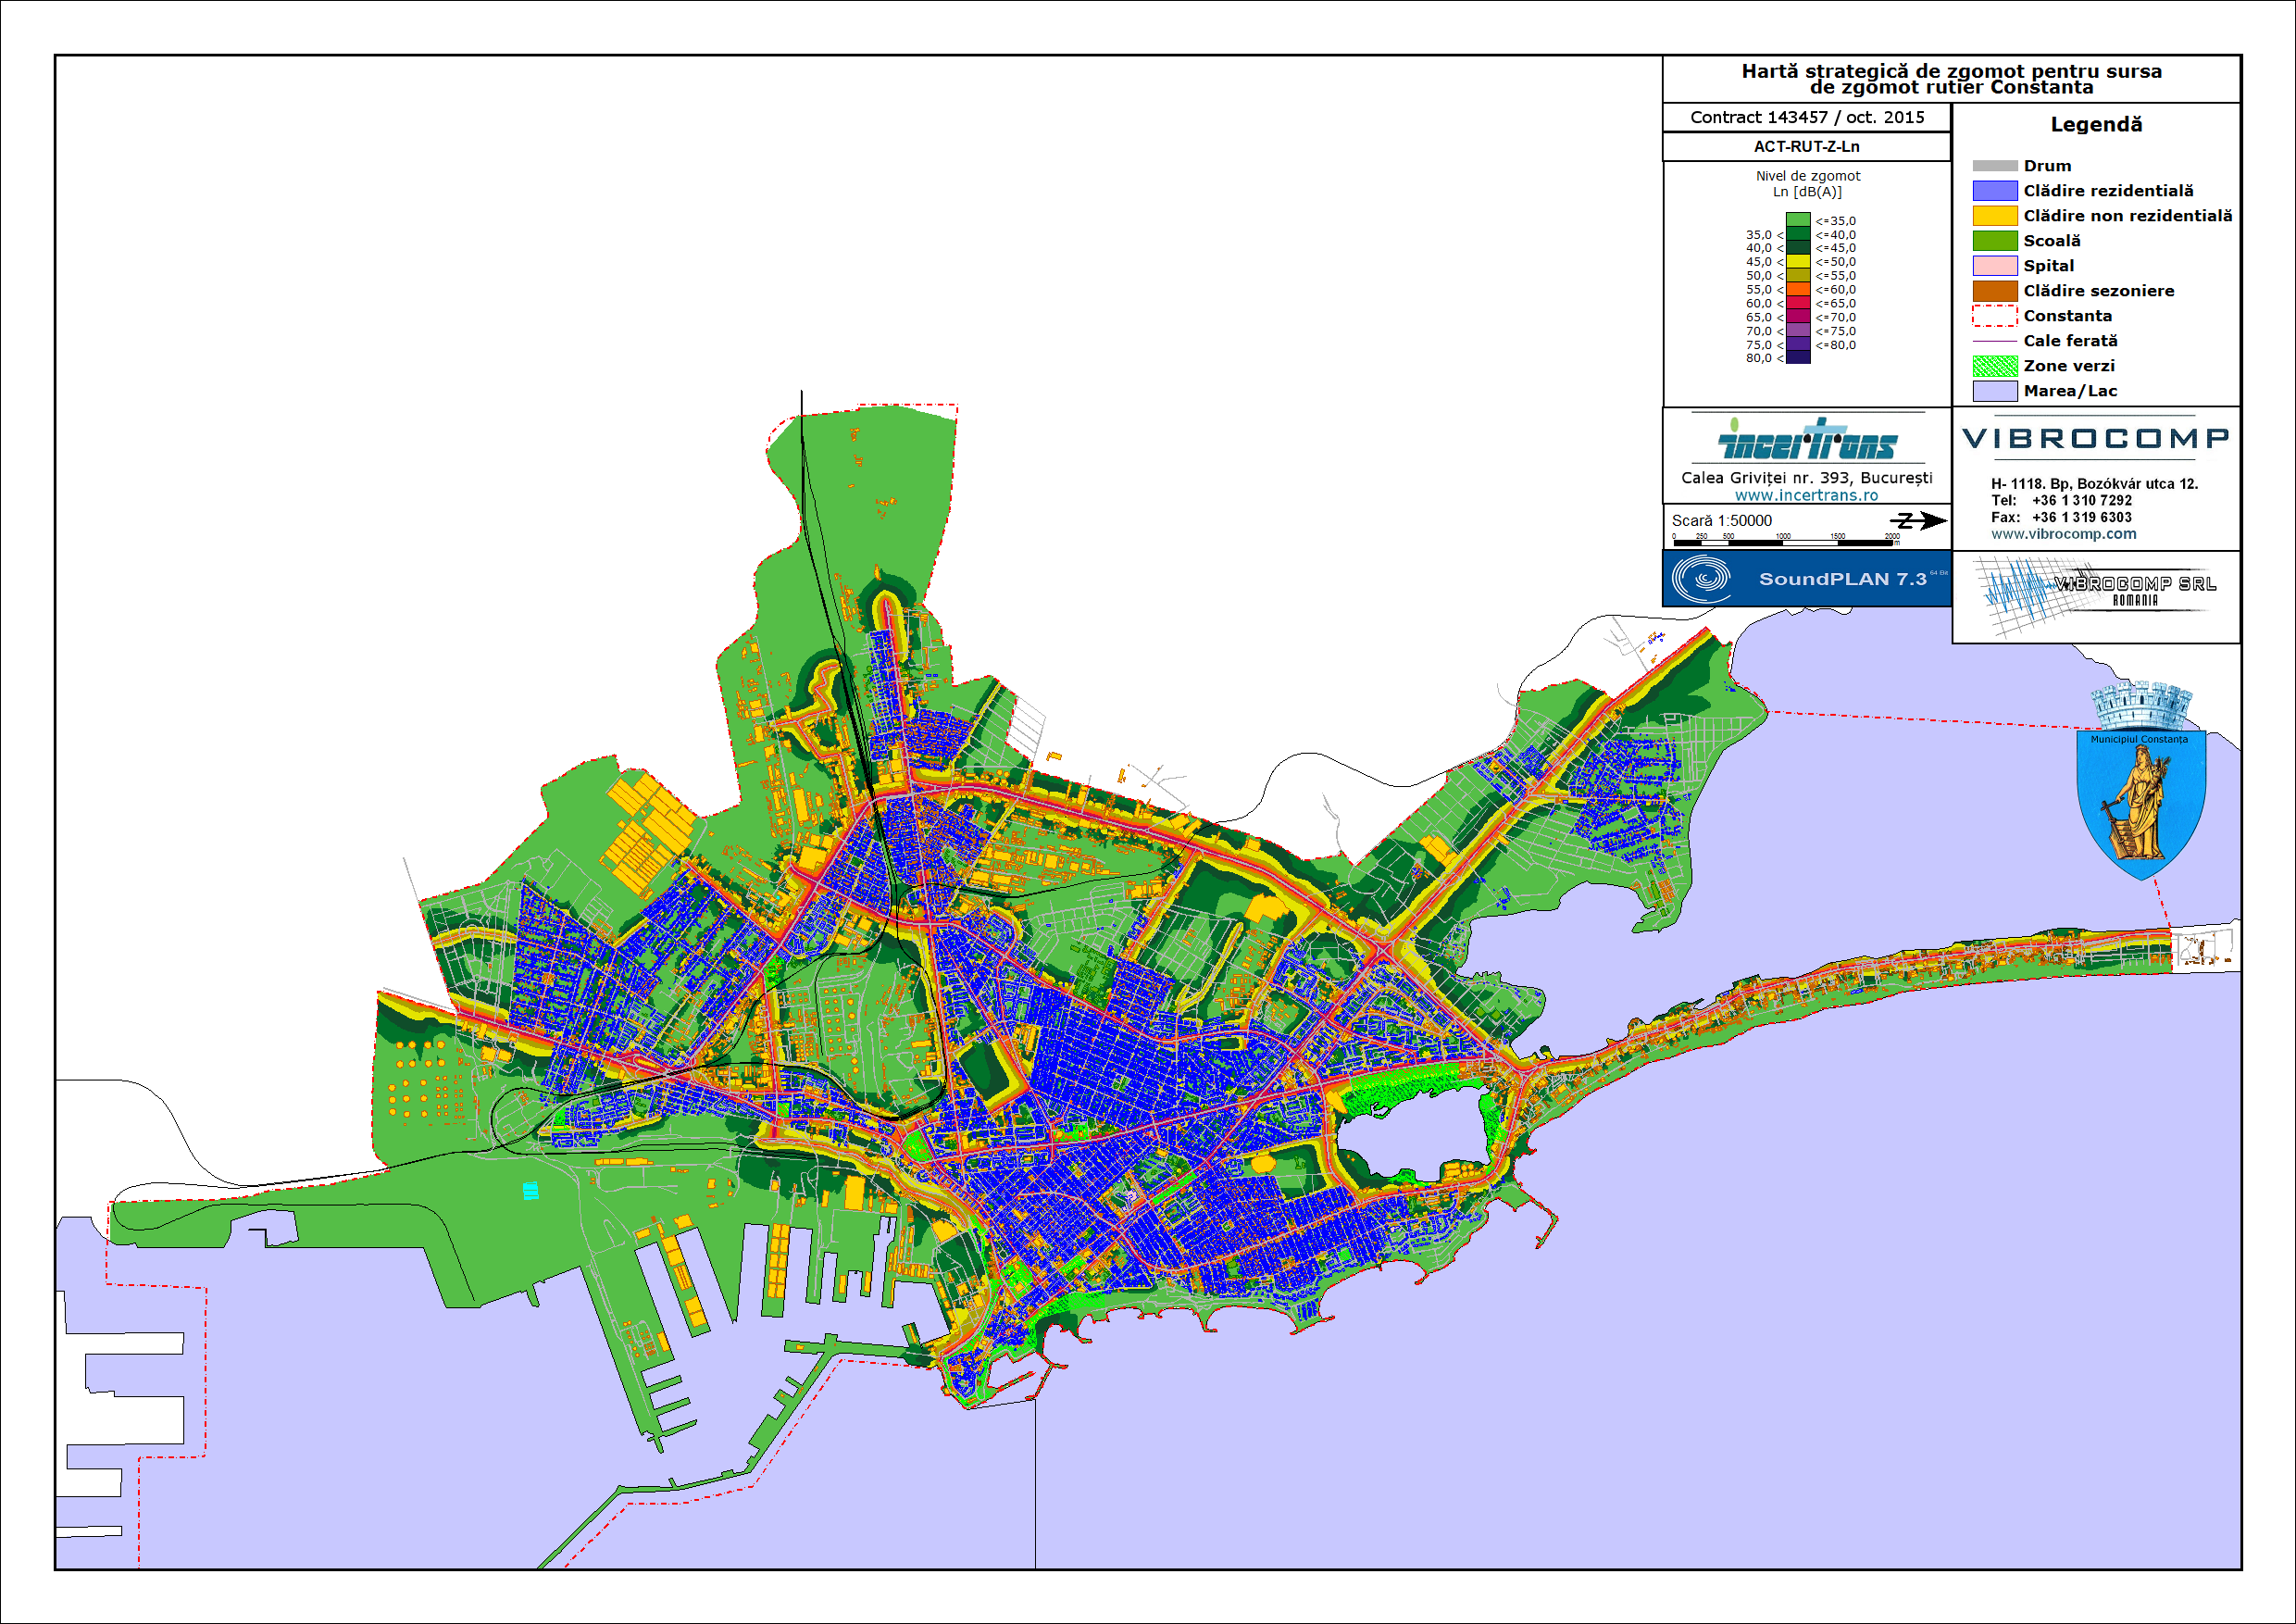Click the ACT-RUT-Z-Ln map code label

1806,147
